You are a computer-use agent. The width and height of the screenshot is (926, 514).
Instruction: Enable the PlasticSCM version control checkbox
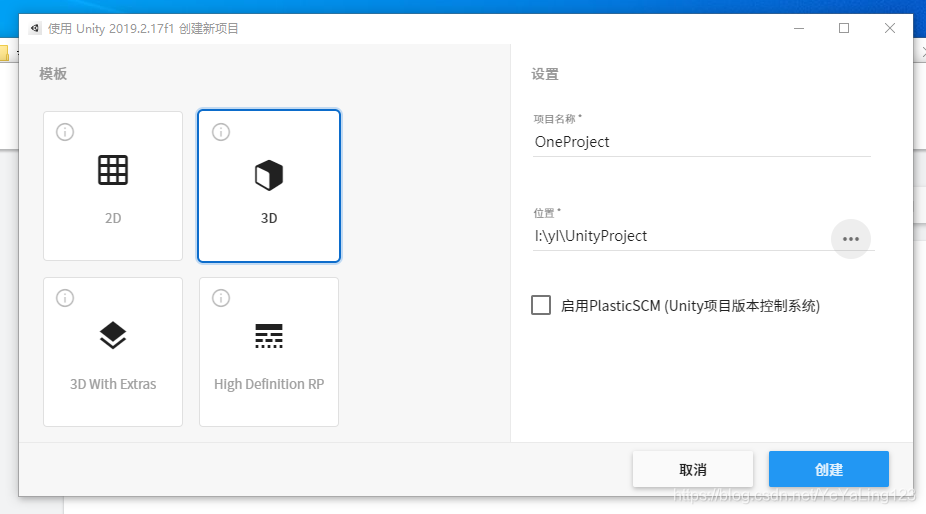coord(541,305)
